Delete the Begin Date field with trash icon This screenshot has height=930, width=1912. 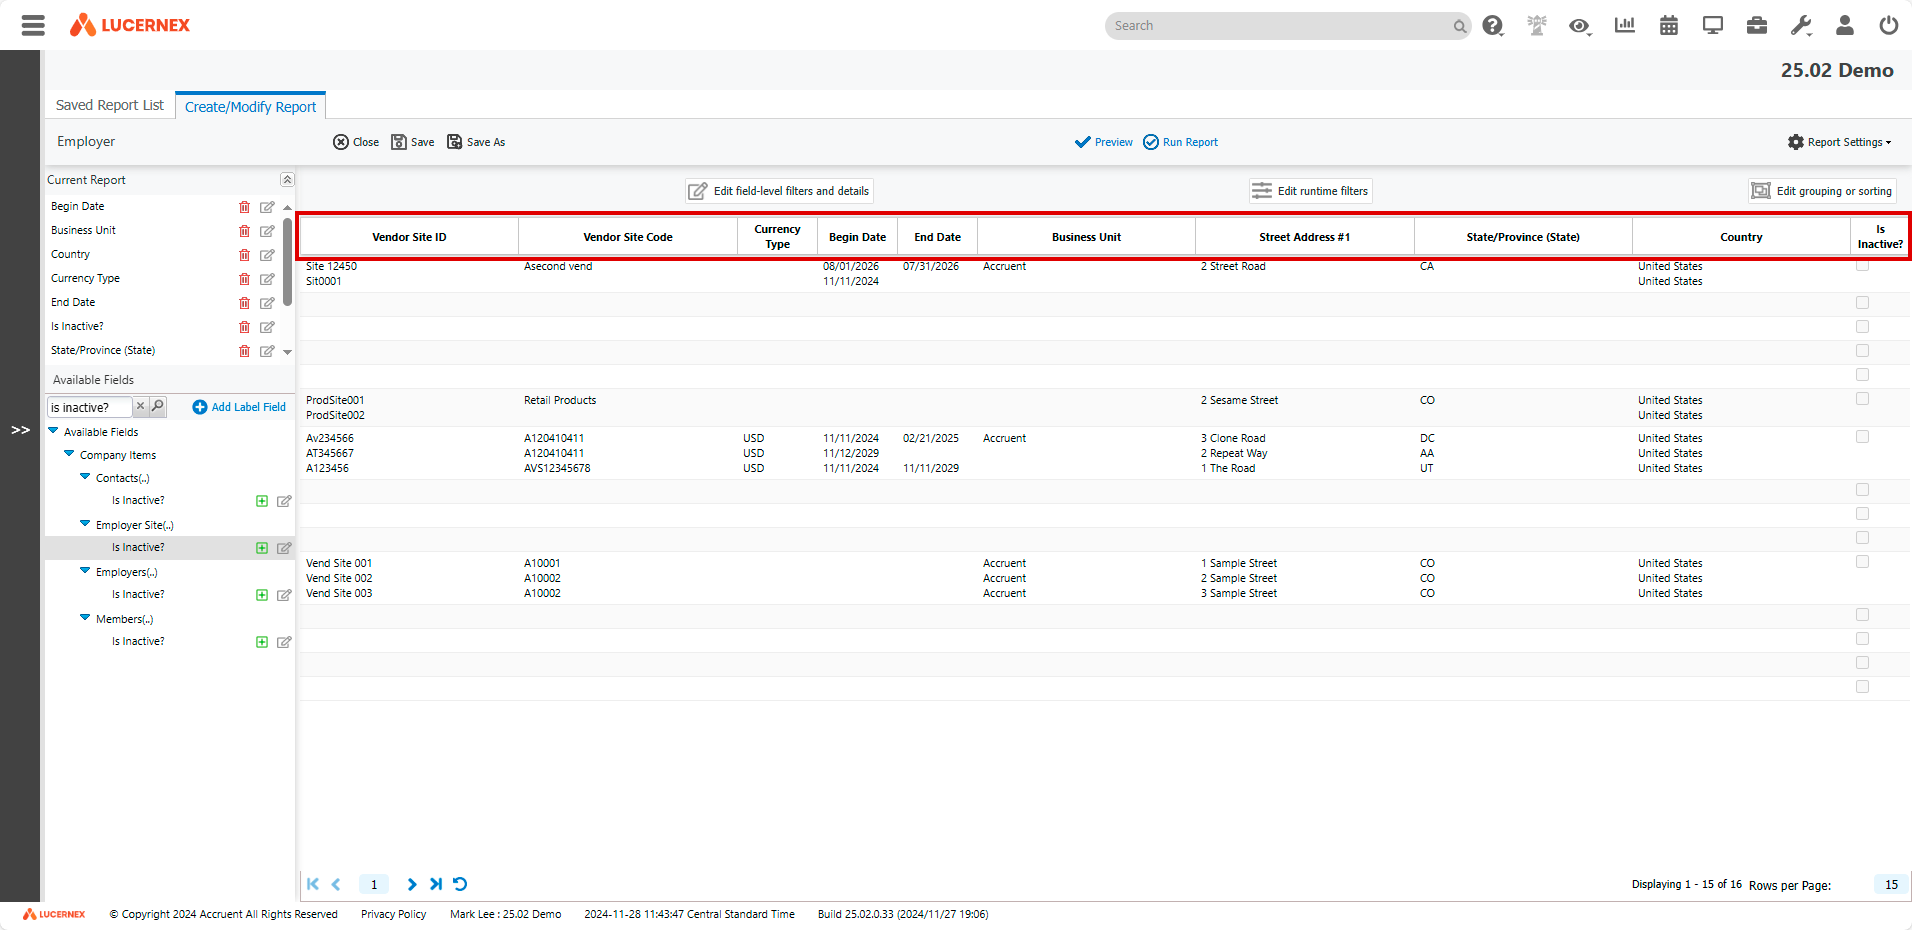(x=244, y=207)
